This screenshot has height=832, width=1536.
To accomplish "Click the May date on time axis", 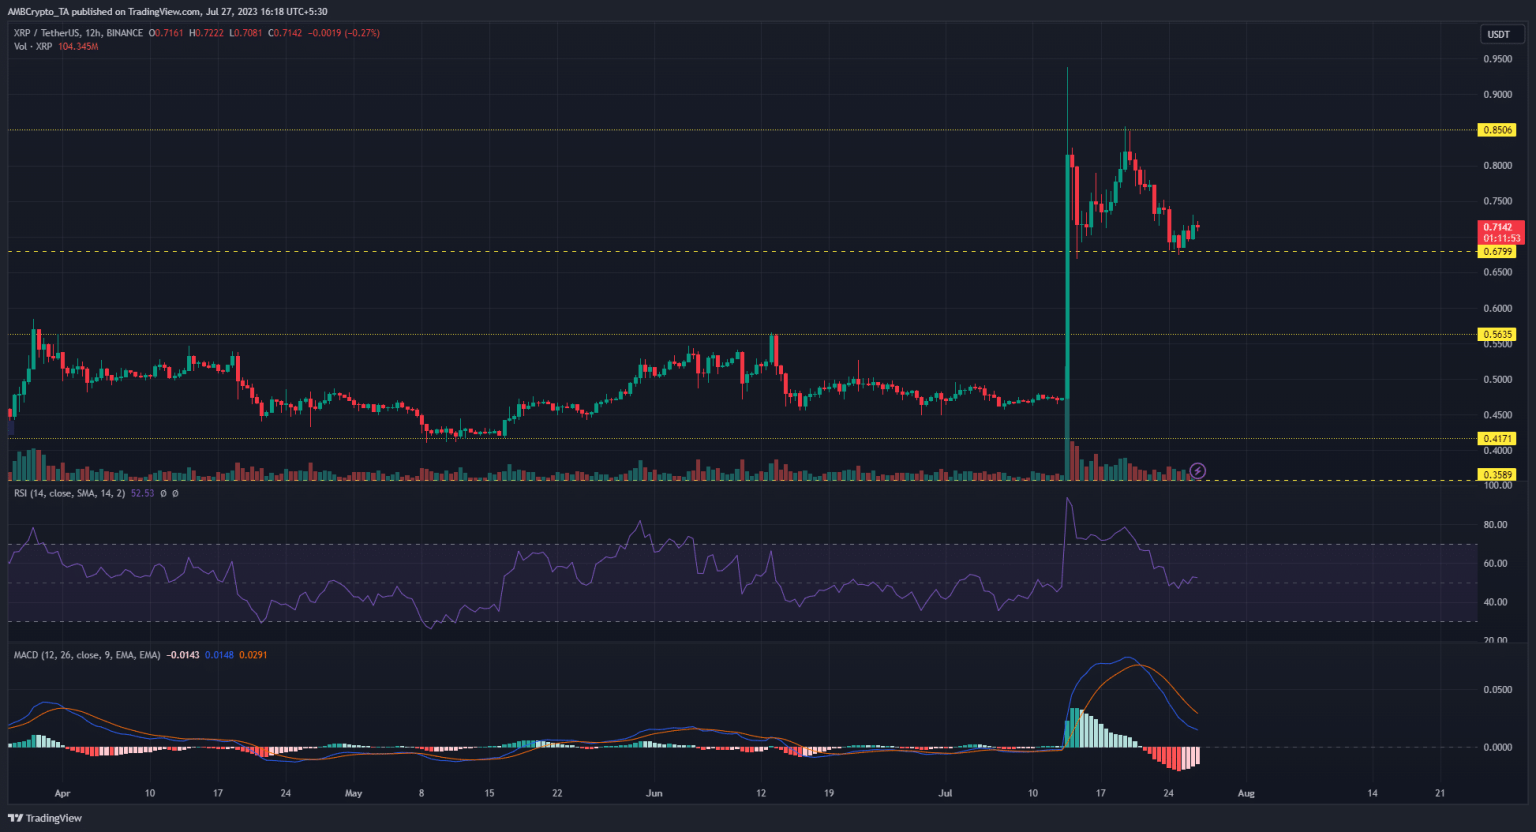I will click(x=353, y=793).
